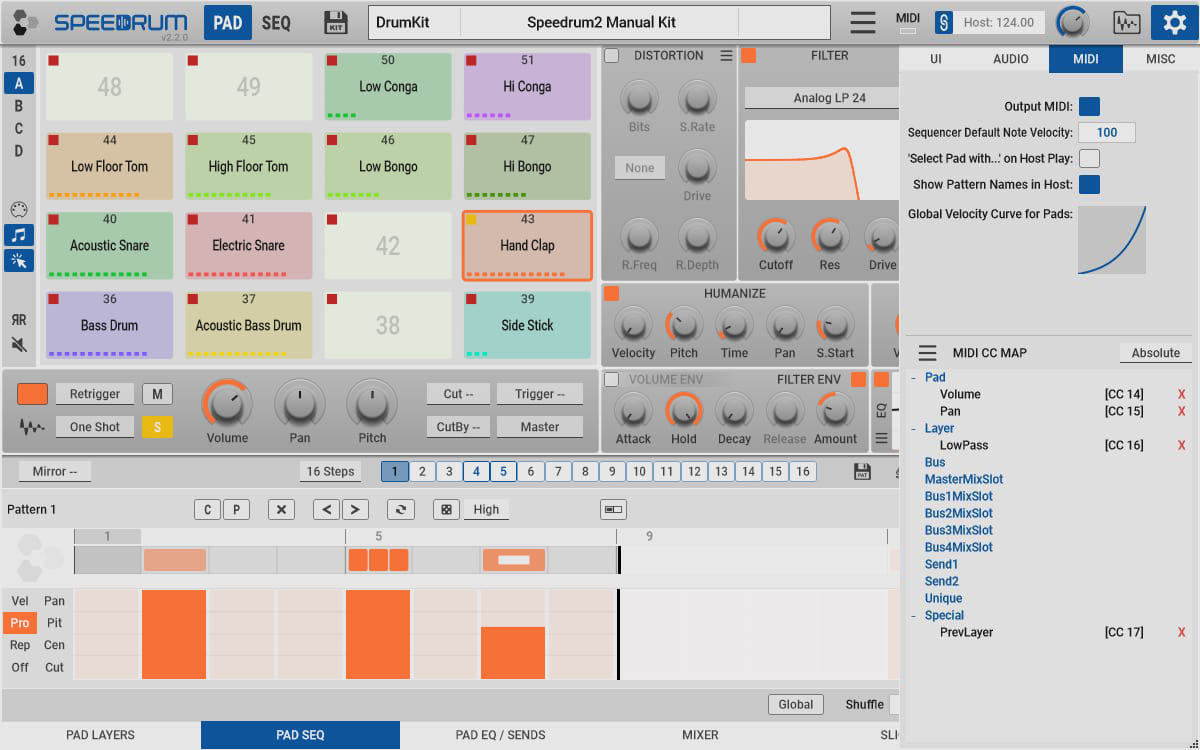Switch to the MIXER tab
This screenshot has height=750, width=1200.
pos(700,735)
